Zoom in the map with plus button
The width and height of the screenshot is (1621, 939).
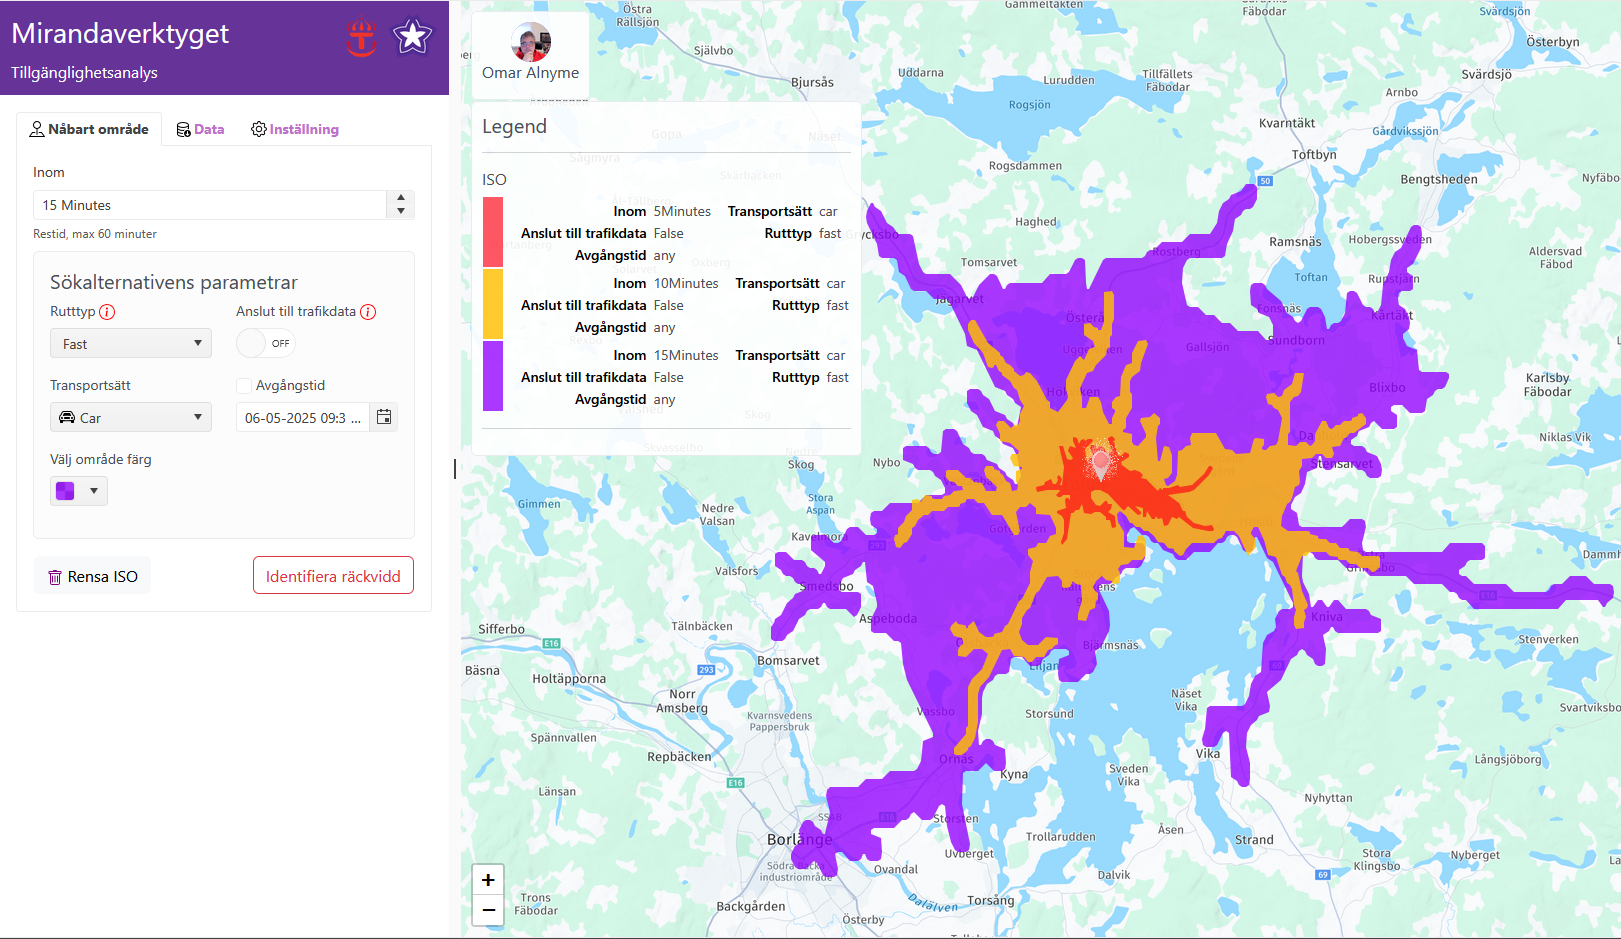(488, 880)
